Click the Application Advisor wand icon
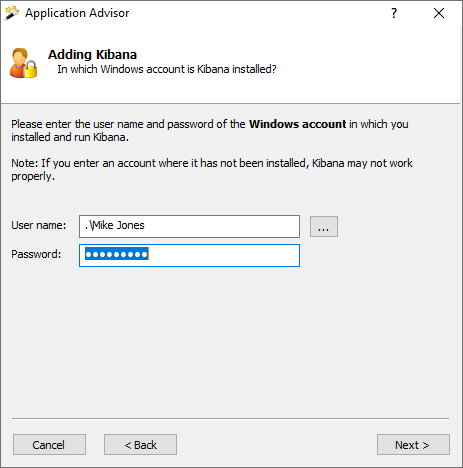This screenshot has height=468, width=463. tap(12, 13)
